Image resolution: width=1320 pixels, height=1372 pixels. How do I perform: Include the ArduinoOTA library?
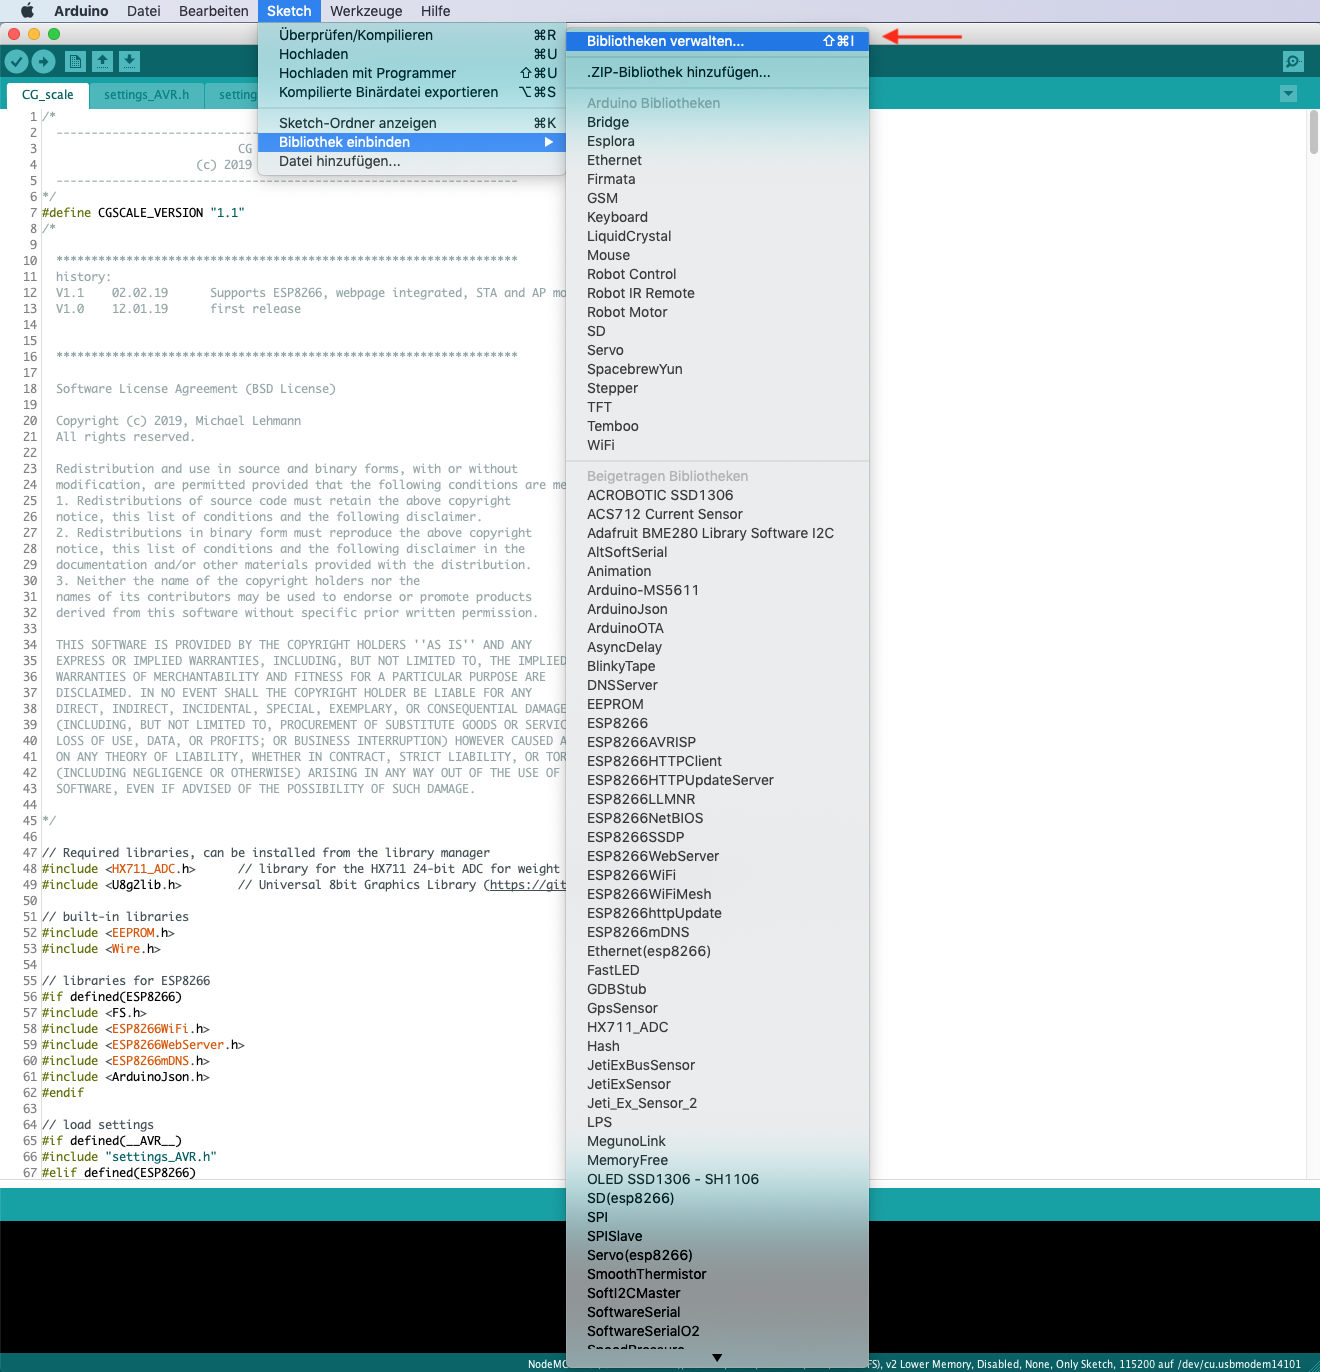pyautogui.click(x=717, y=628)
